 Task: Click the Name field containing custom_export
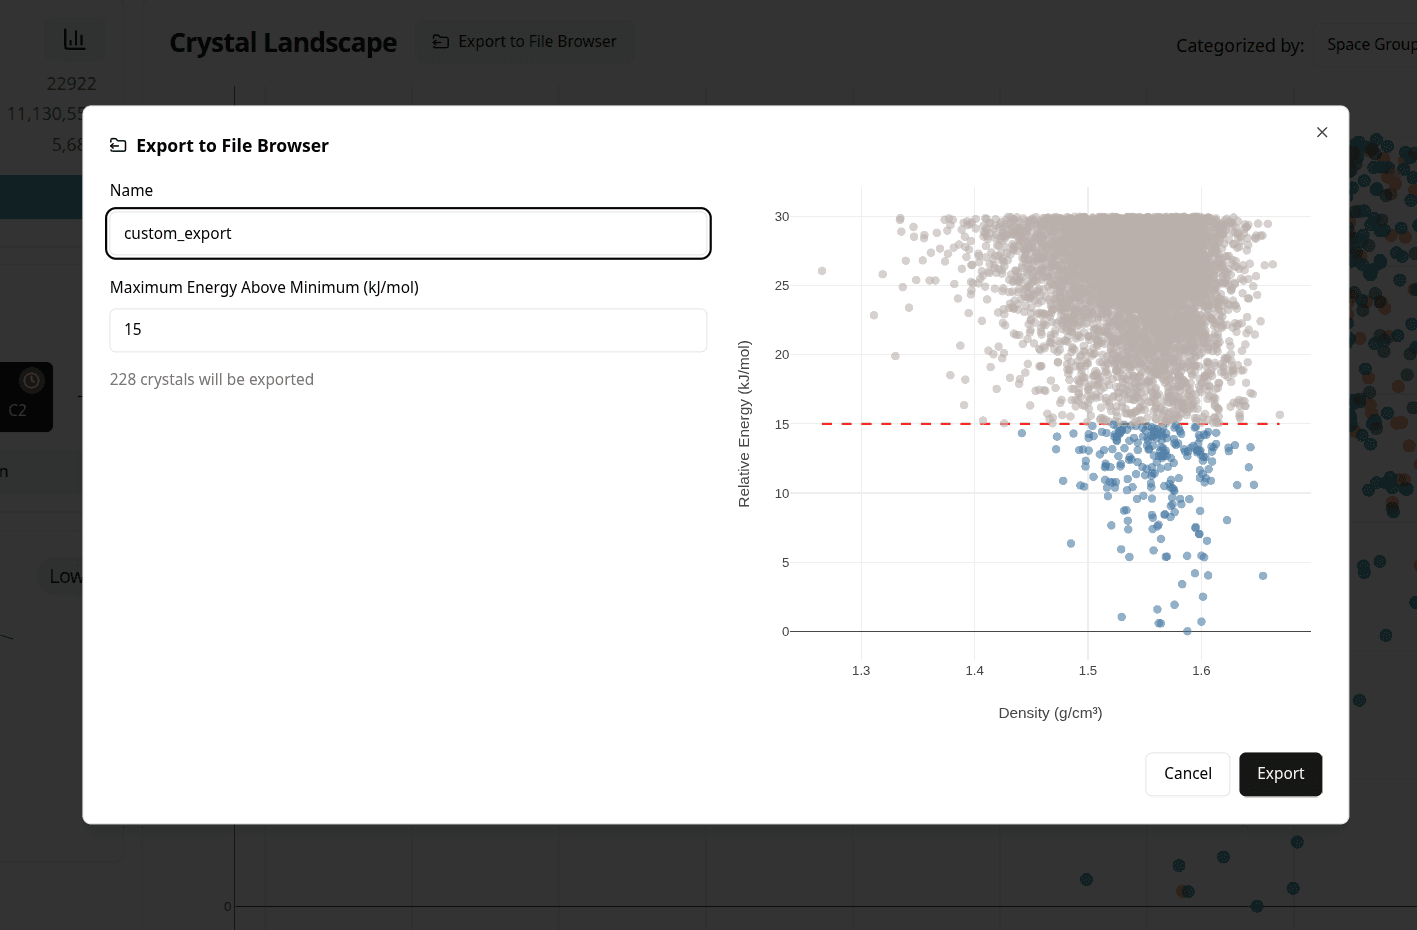408,233
